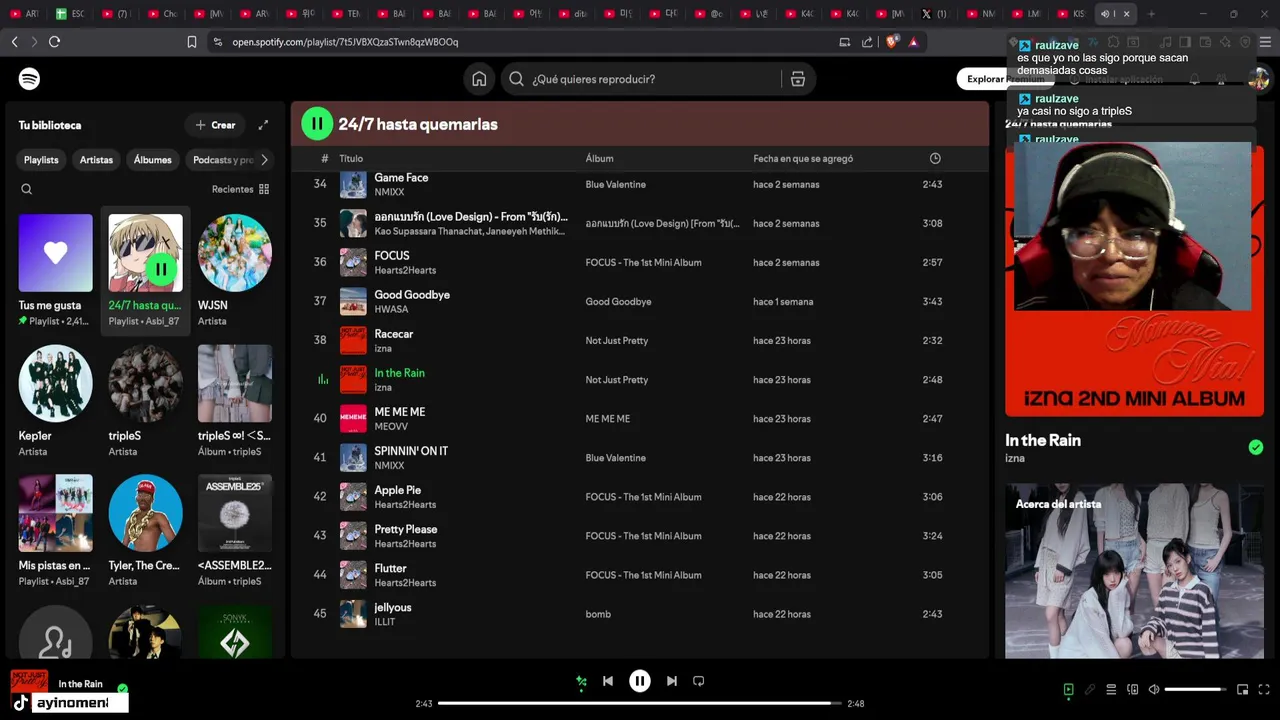Toggle the Now Playing view panel button
The height and width of the screenshot is (720, 1280).
pyautogui.click(x=1068, y=689)
